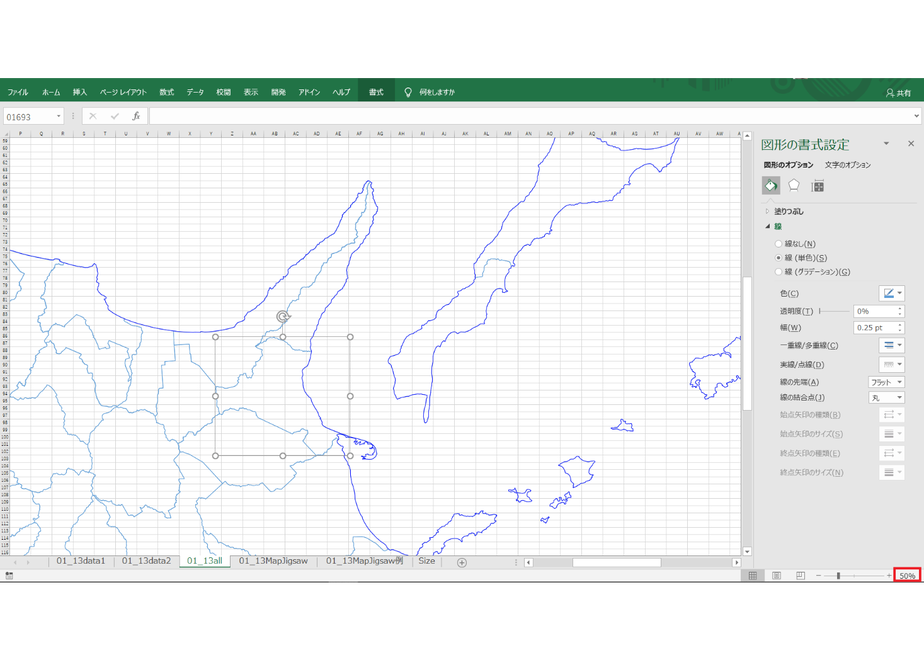Click macro record icon in status bar
This screenshot has height=660, width=924.
[9, 575]
